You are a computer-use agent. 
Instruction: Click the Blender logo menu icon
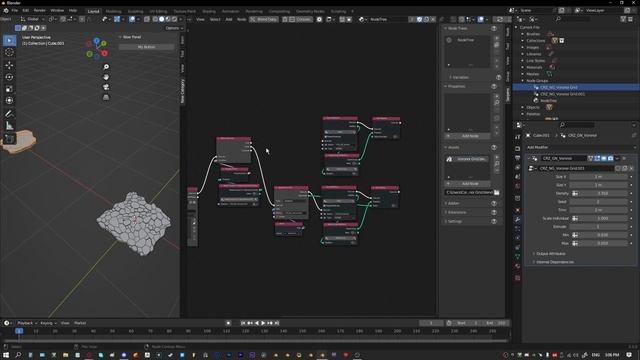point(6,11)
